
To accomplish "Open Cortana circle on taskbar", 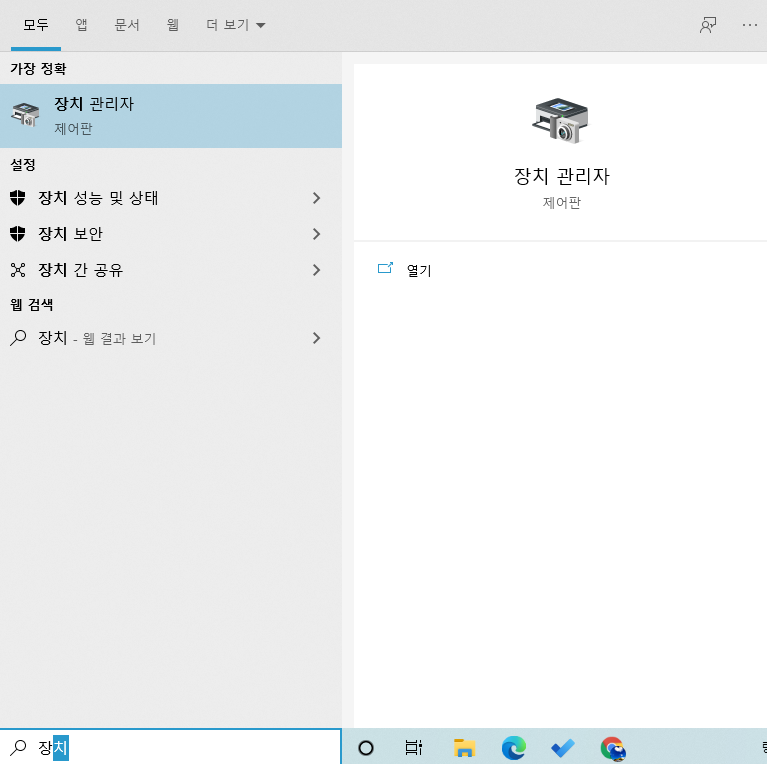I will tap(366, 748).
